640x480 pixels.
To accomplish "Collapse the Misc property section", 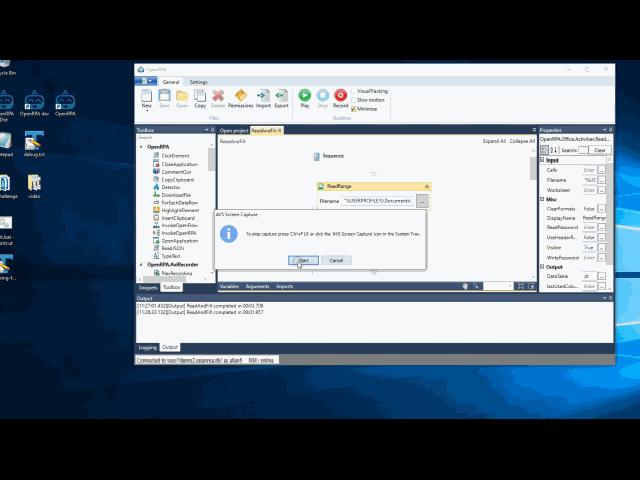I will [x=542, y=199].
